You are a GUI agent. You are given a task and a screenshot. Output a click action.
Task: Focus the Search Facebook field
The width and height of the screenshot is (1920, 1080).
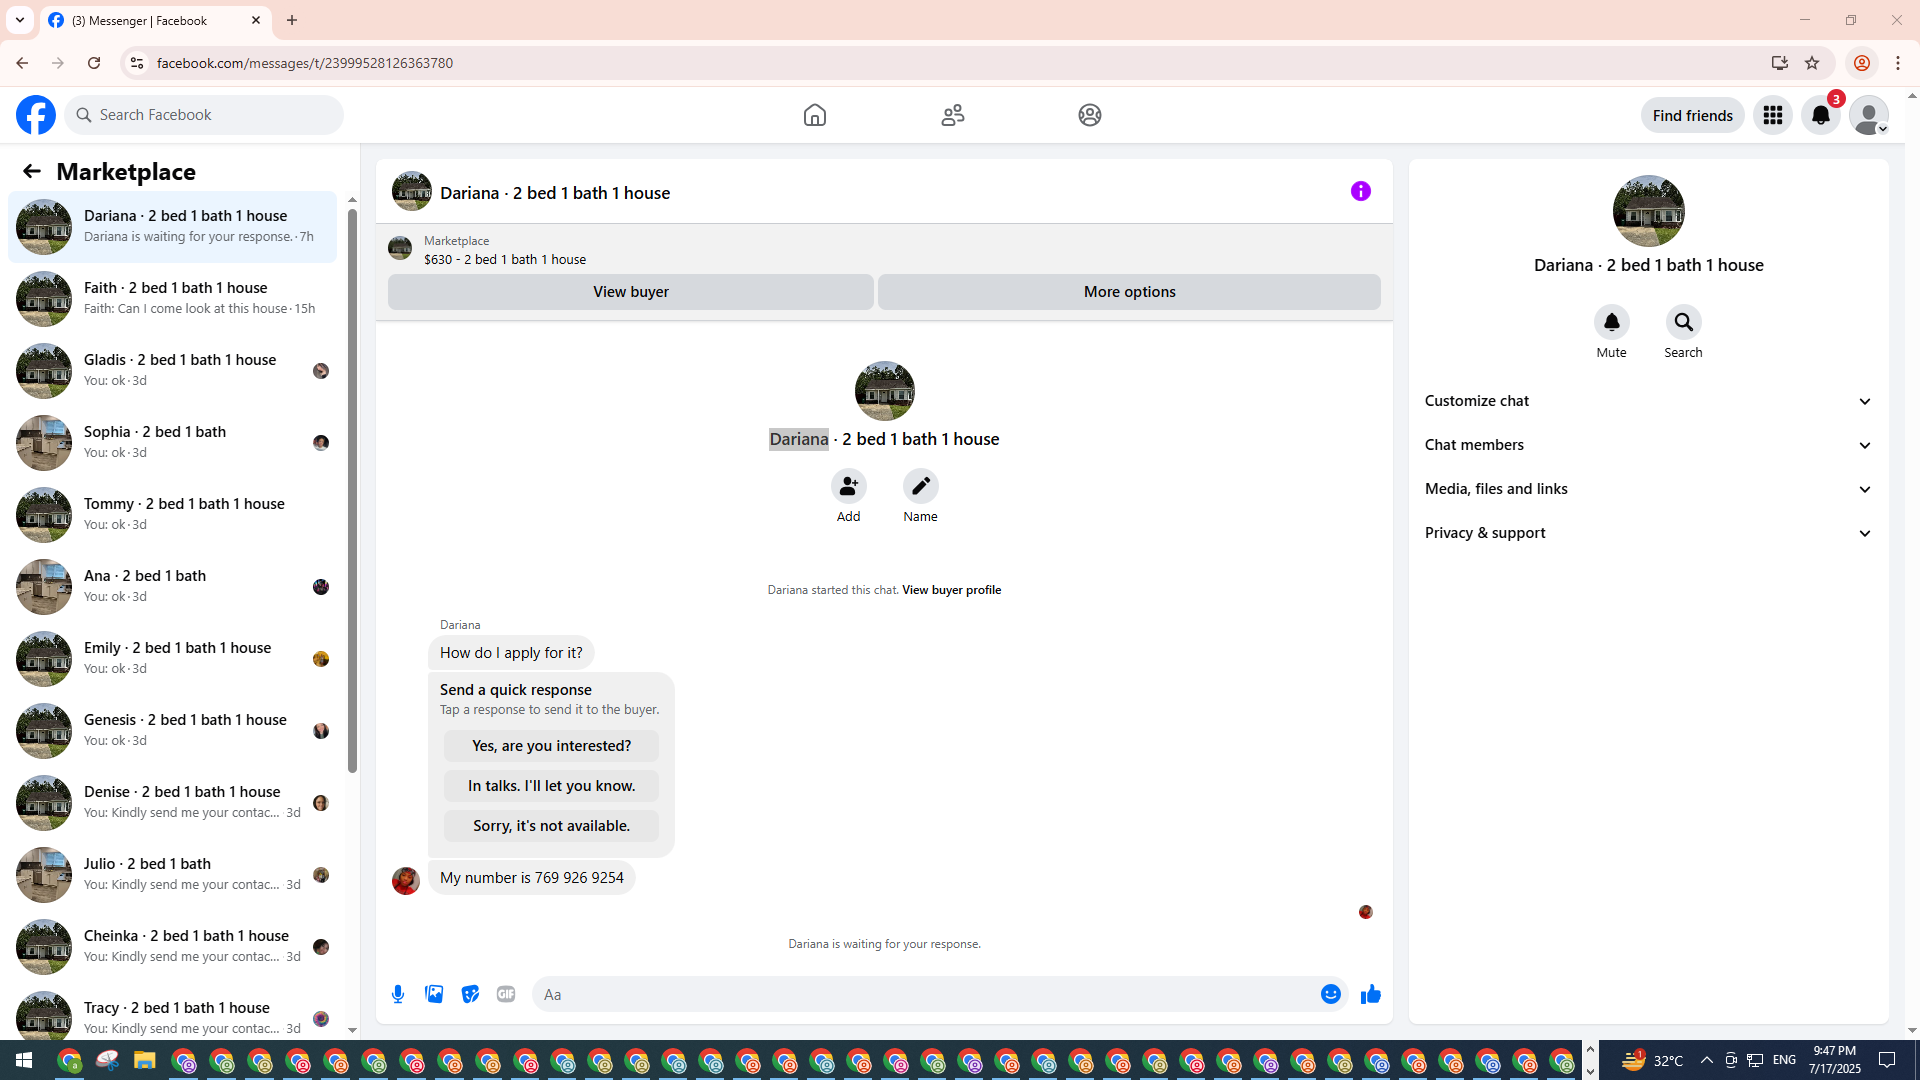[205, 115]
